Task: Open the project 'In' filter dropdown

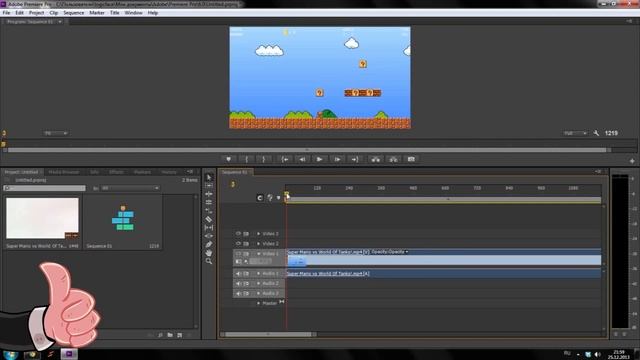Action: click(x=130, y=188)
